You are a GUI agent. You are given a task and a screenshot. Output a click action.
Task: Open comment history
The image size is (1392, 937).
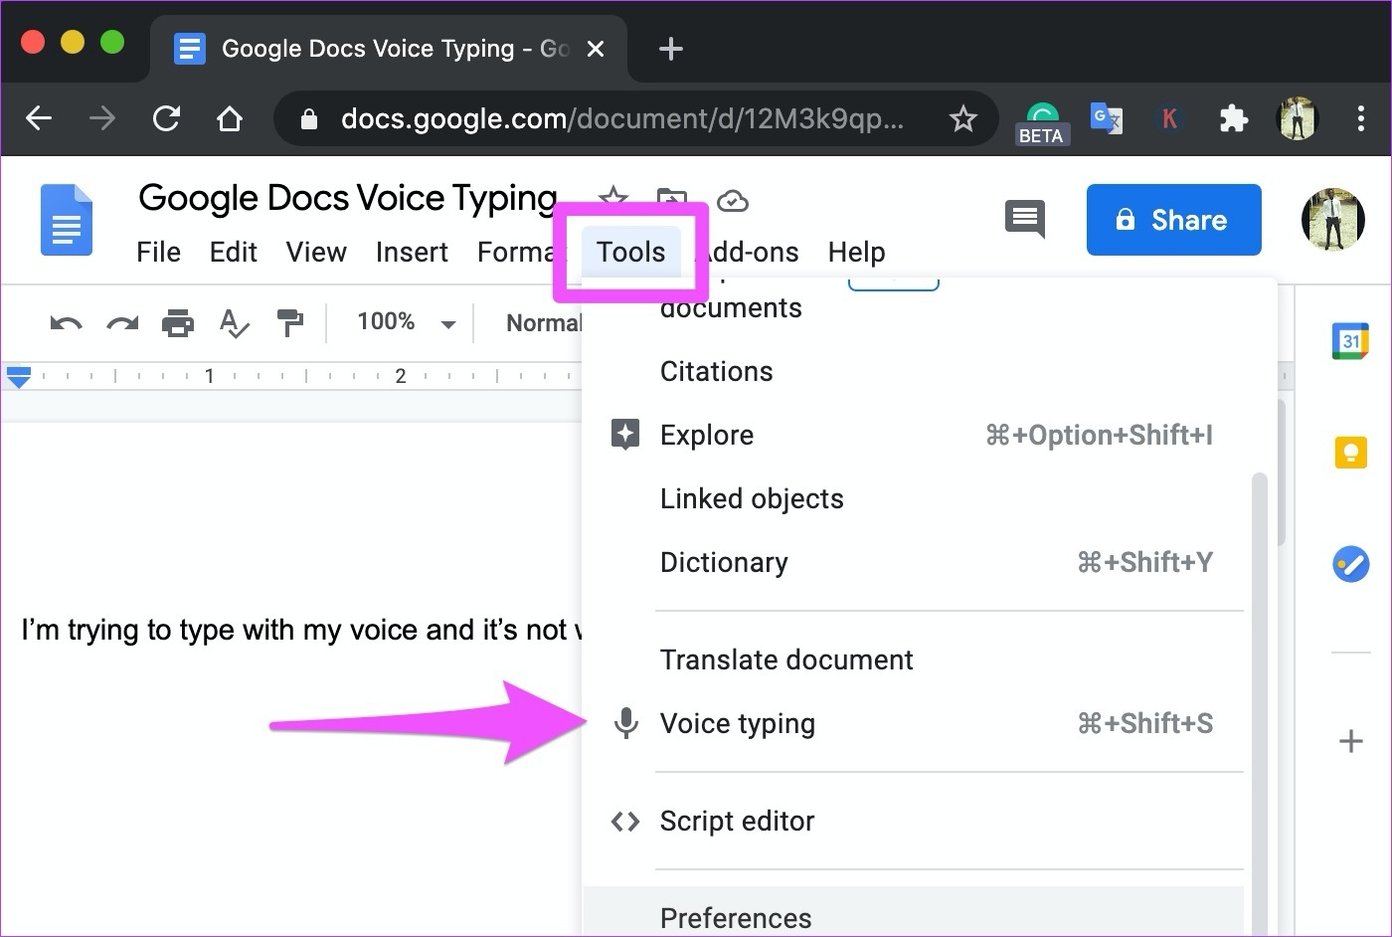click(1025, 219)
